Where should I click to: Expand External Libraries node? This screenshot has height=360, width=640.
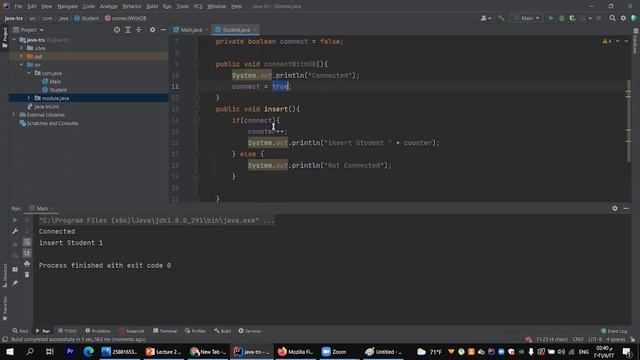[14, 115]
